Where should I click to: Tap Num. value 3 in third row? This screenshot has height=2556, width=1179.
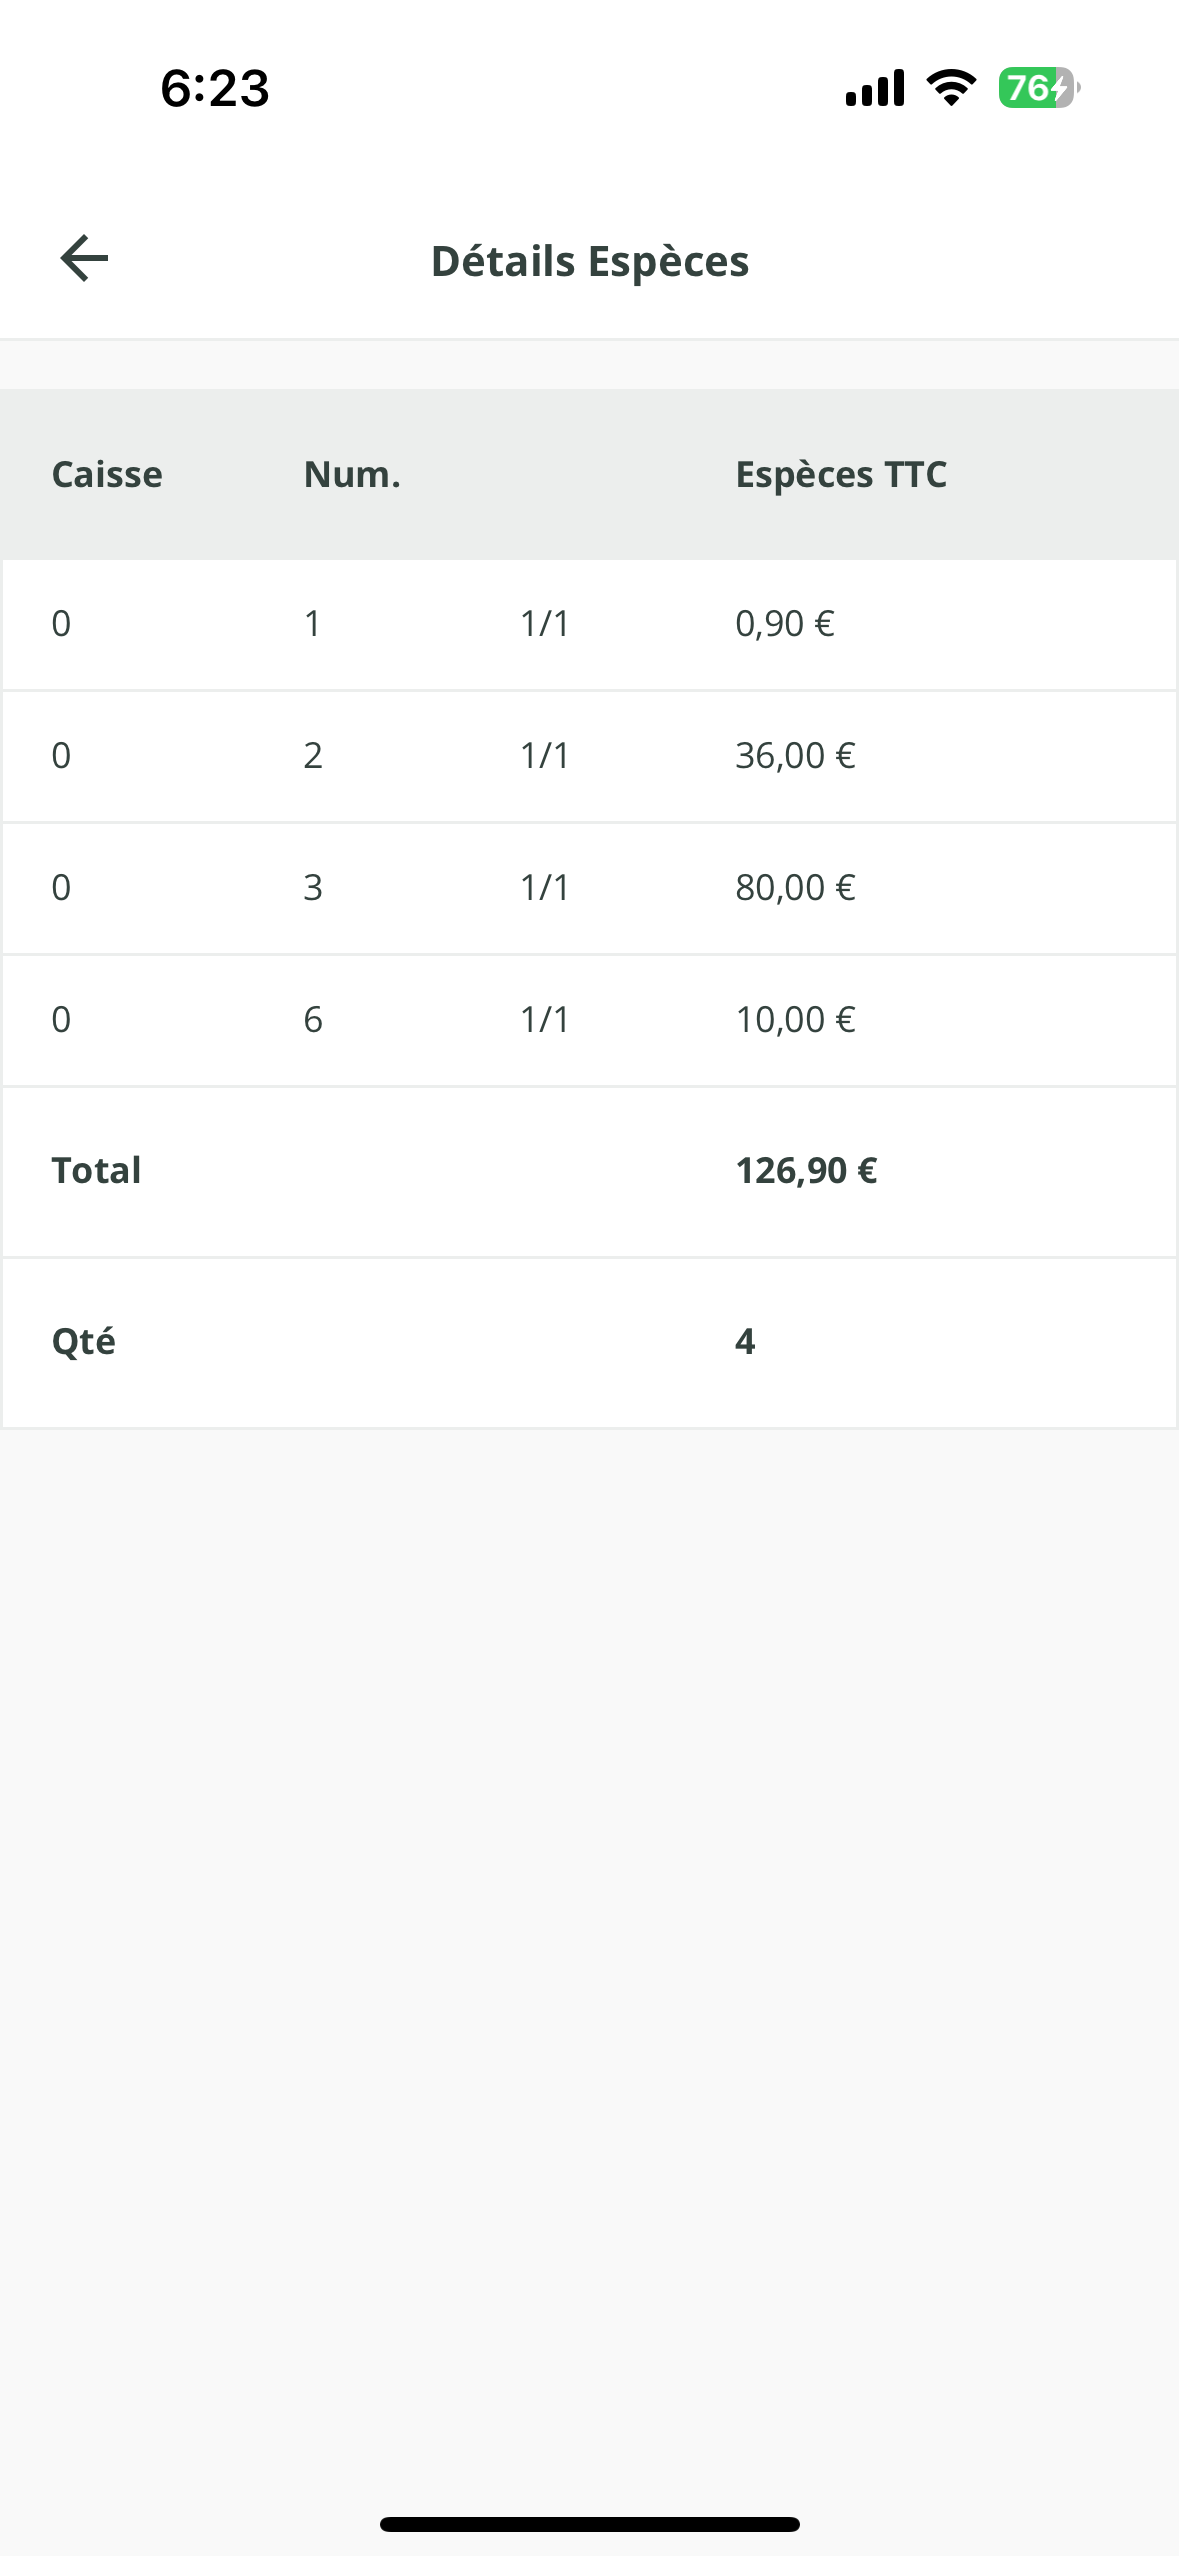coord(313,888)
